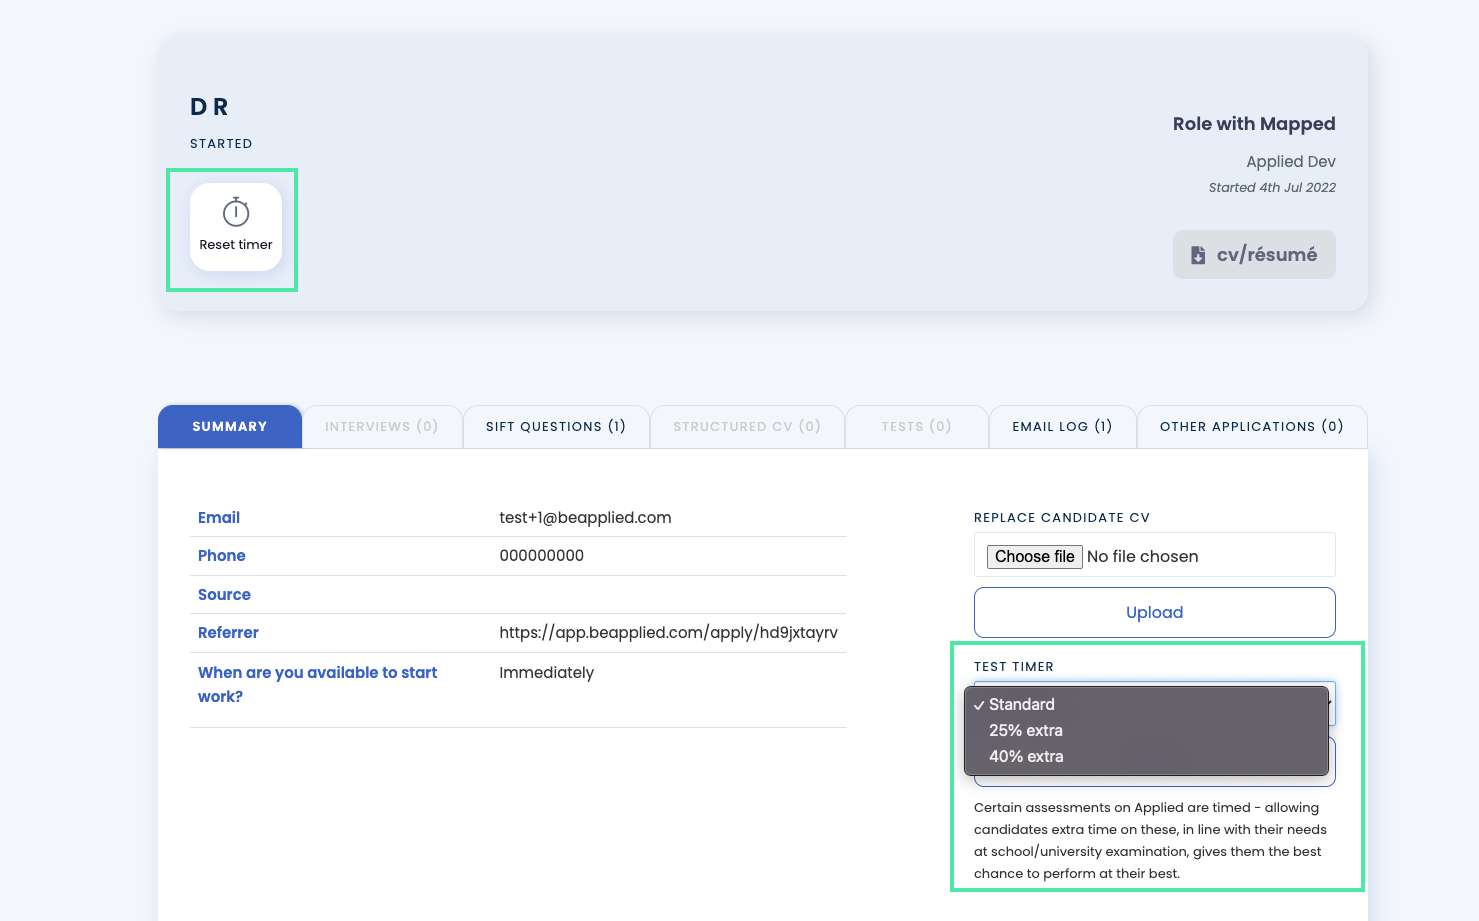Switch to the Summary tab
This screenshot has height=921, width=1479.
pos(230,427)
